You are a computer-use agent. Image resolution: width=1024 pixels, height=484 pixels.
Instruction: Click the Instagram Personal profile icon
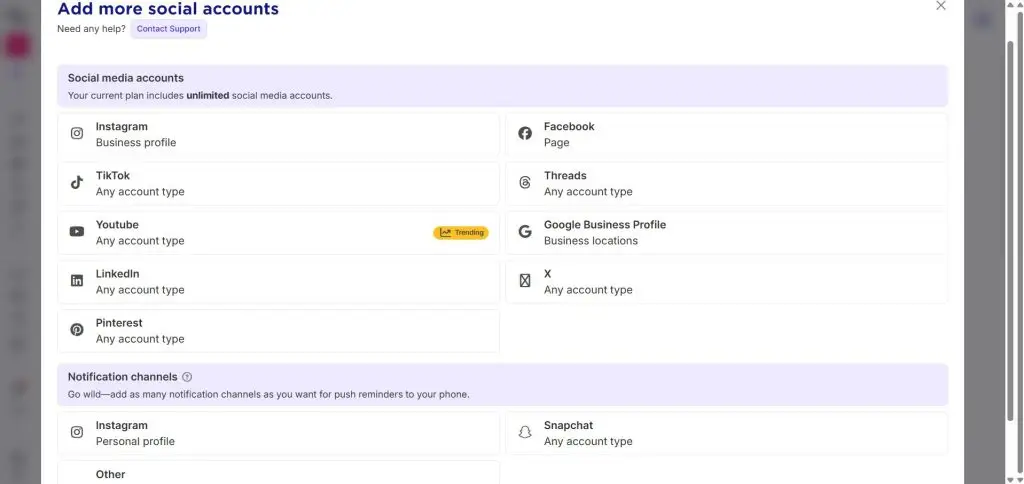click(x=77, y=432)
